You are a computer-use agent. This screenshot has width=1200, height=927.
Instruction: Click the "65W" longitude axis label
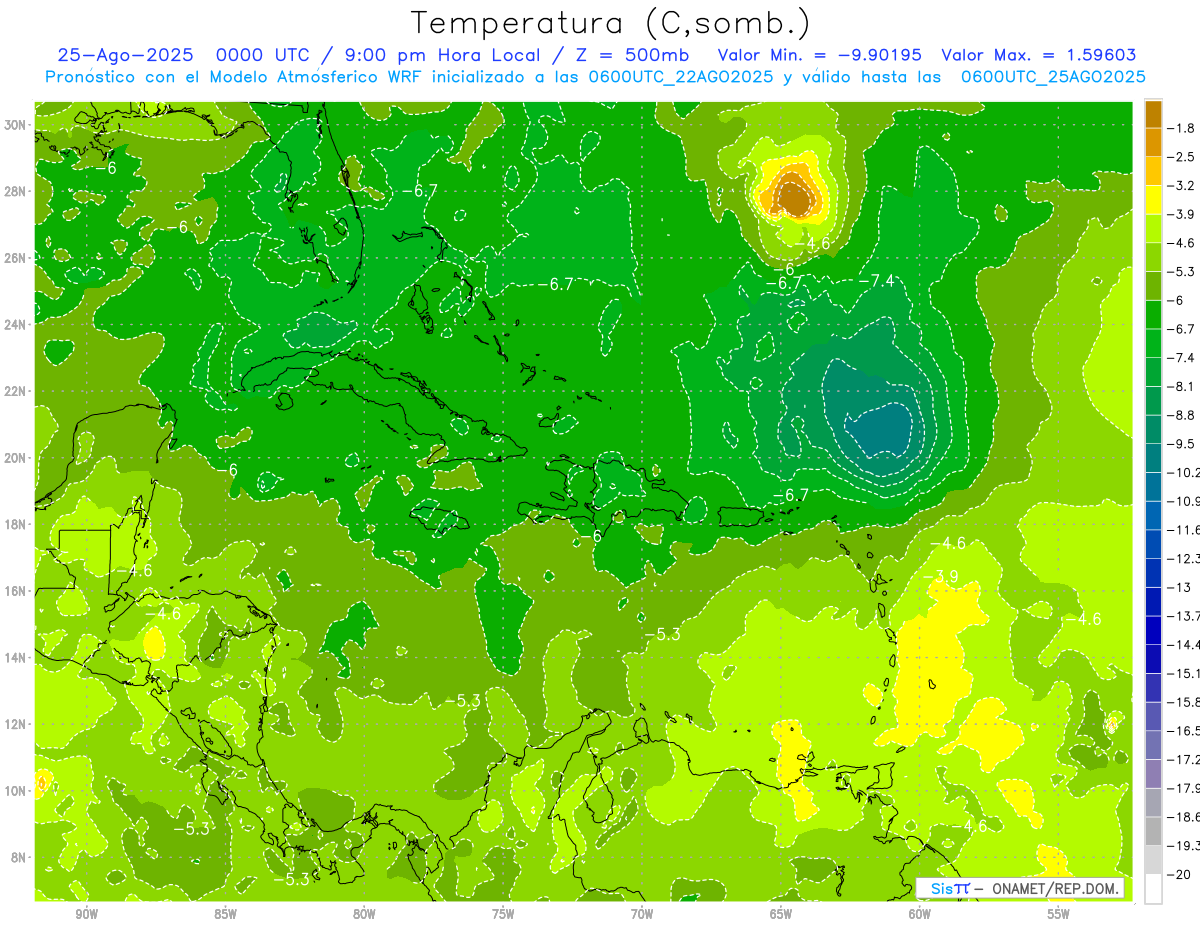coord(781,914)
